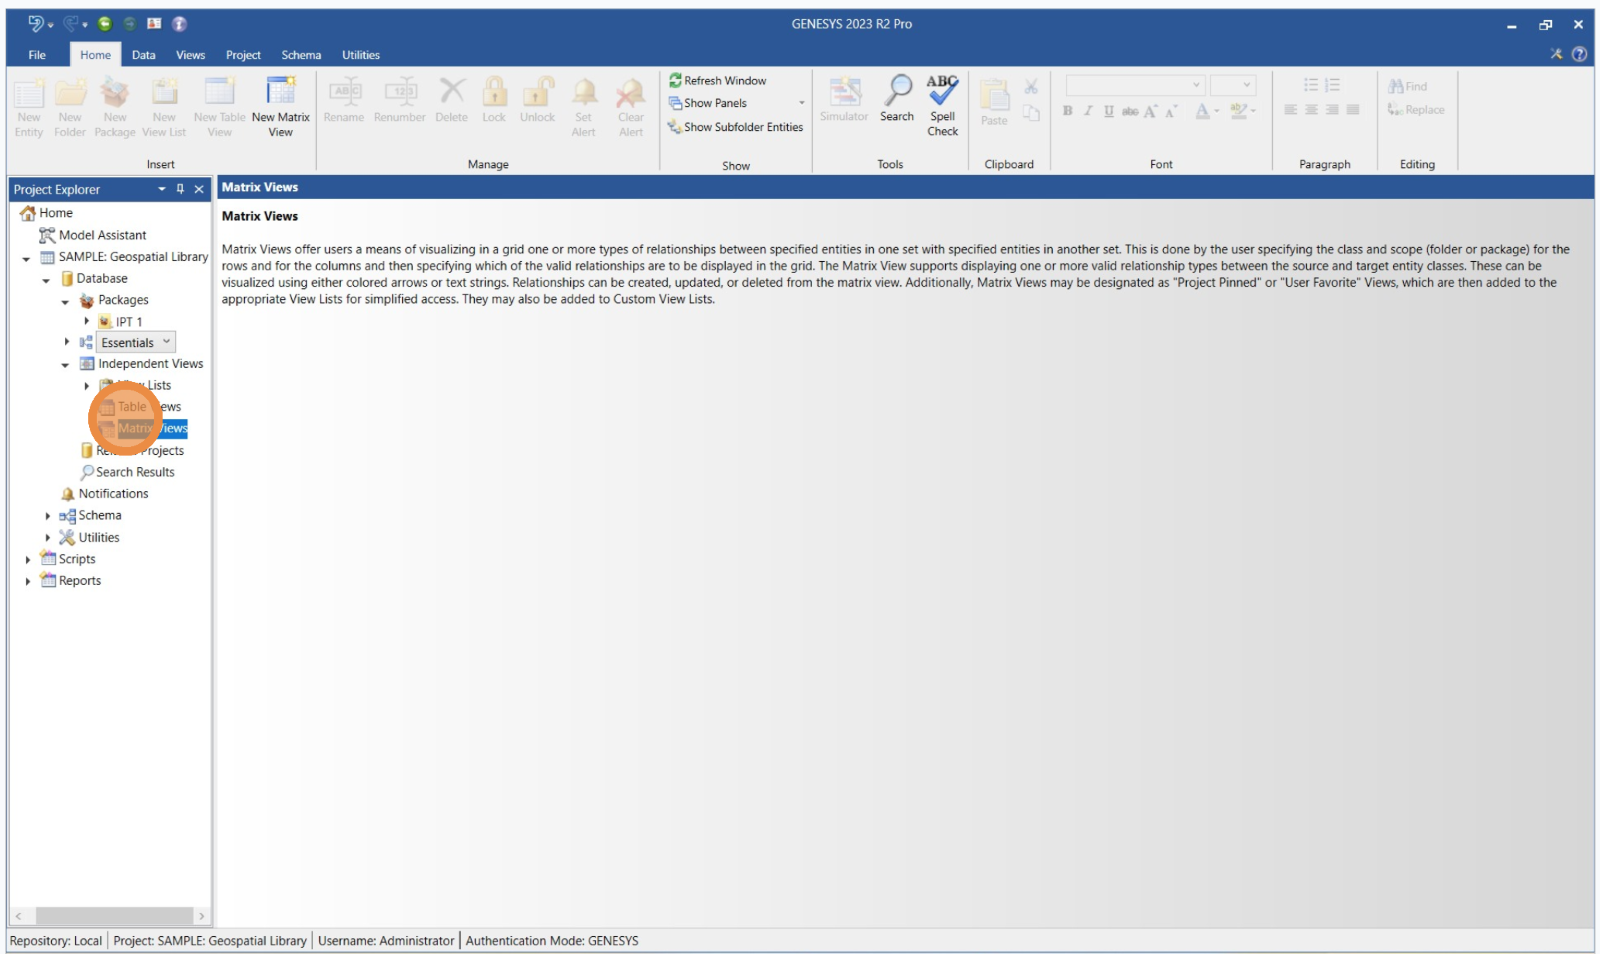
Task: Switch to the Schema ribbon tab
Action: point(301,55)
